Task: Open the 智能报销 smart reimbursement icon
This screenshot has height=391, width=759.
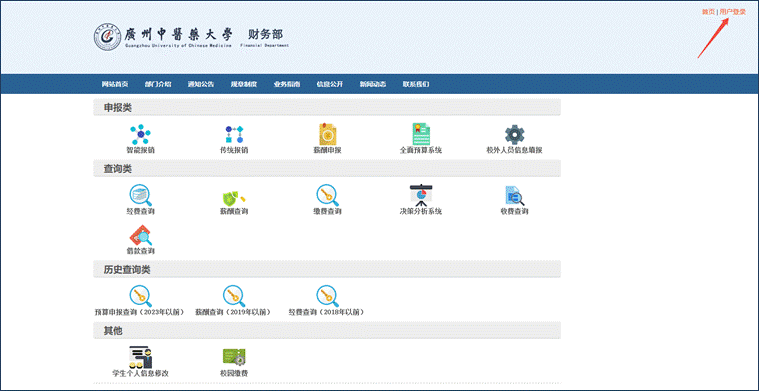Action: 140,134
